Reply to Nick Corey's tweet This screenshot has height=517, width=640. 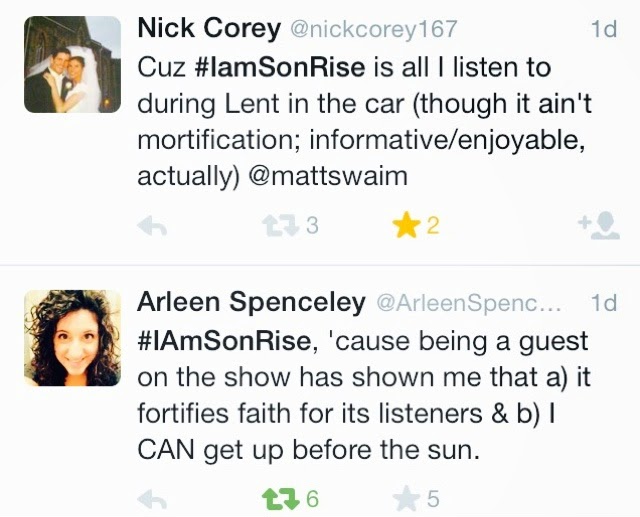point(152,226)
